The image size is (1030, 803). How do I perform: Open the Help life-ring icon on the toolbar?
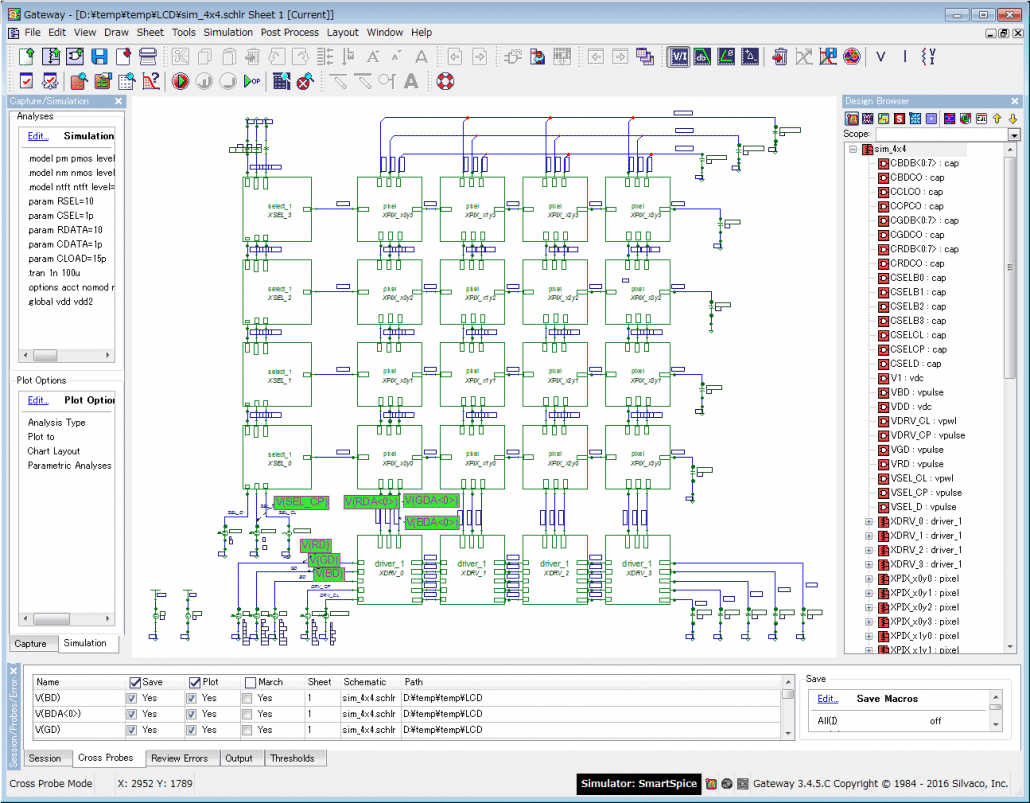tap(445, 81)
